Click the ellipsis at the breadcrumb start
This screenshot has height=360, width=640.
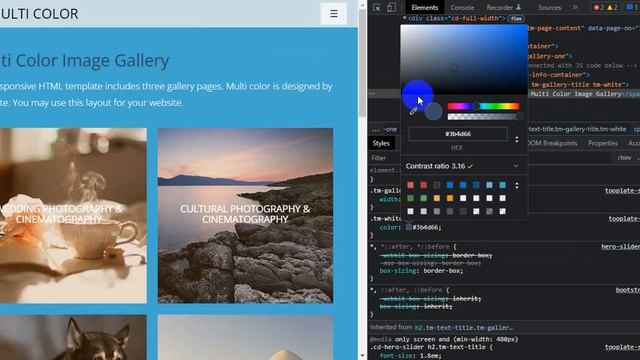coord(376,129)
